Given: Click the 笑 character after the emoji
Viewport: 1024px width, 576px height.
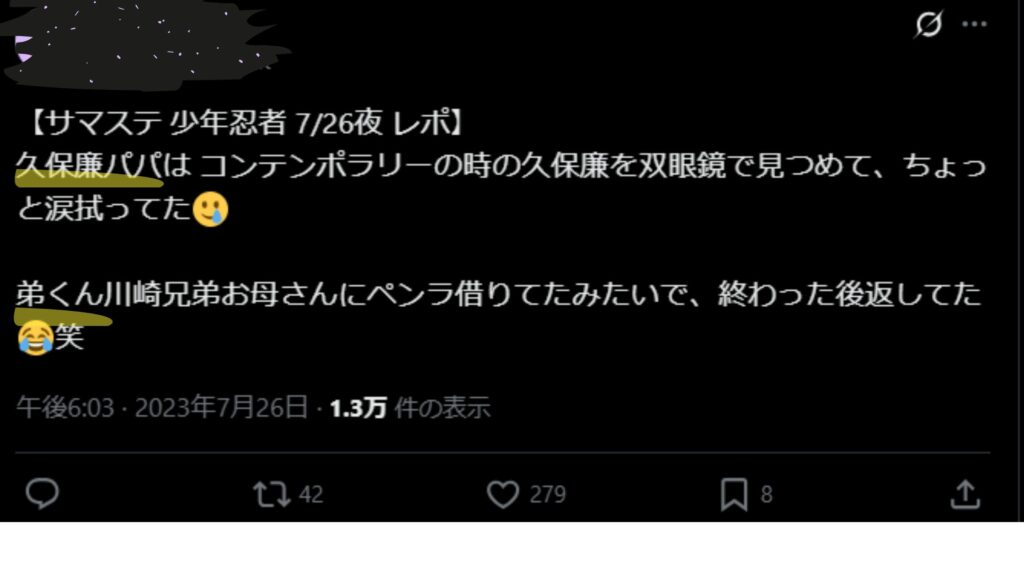Looking at the screenshot, I should 69,338.
